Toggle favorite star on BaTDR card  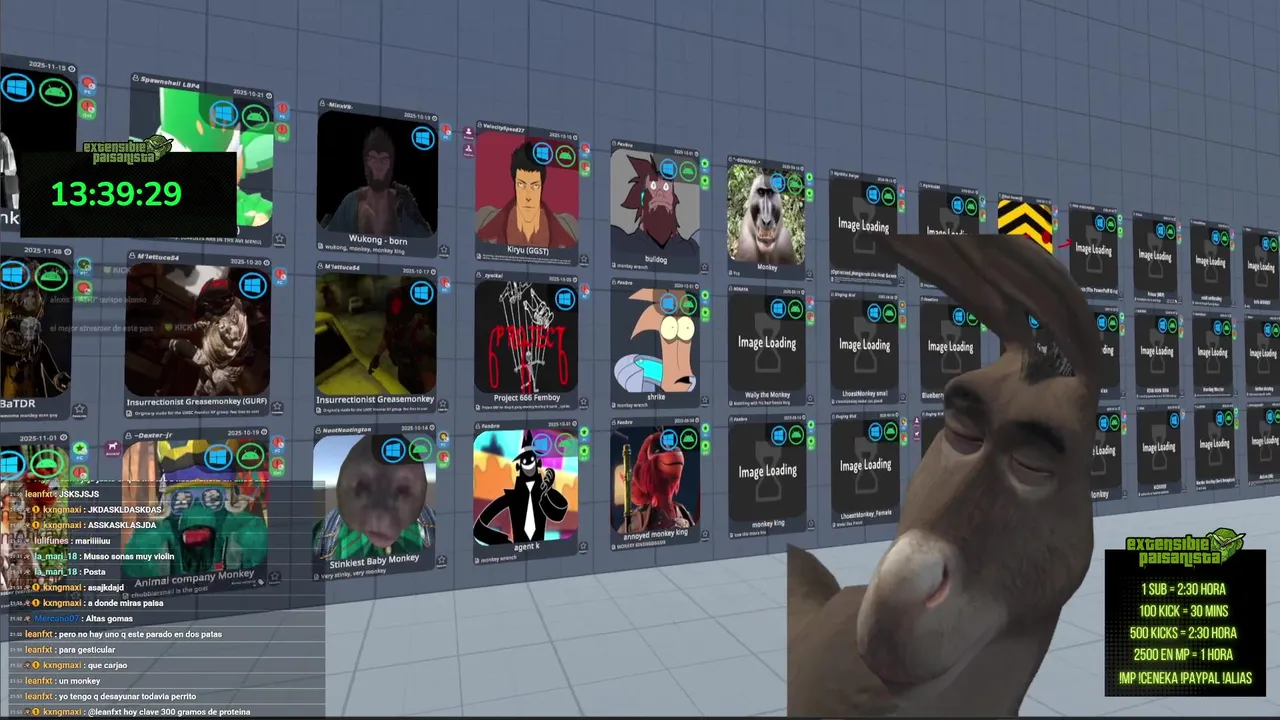79,410
